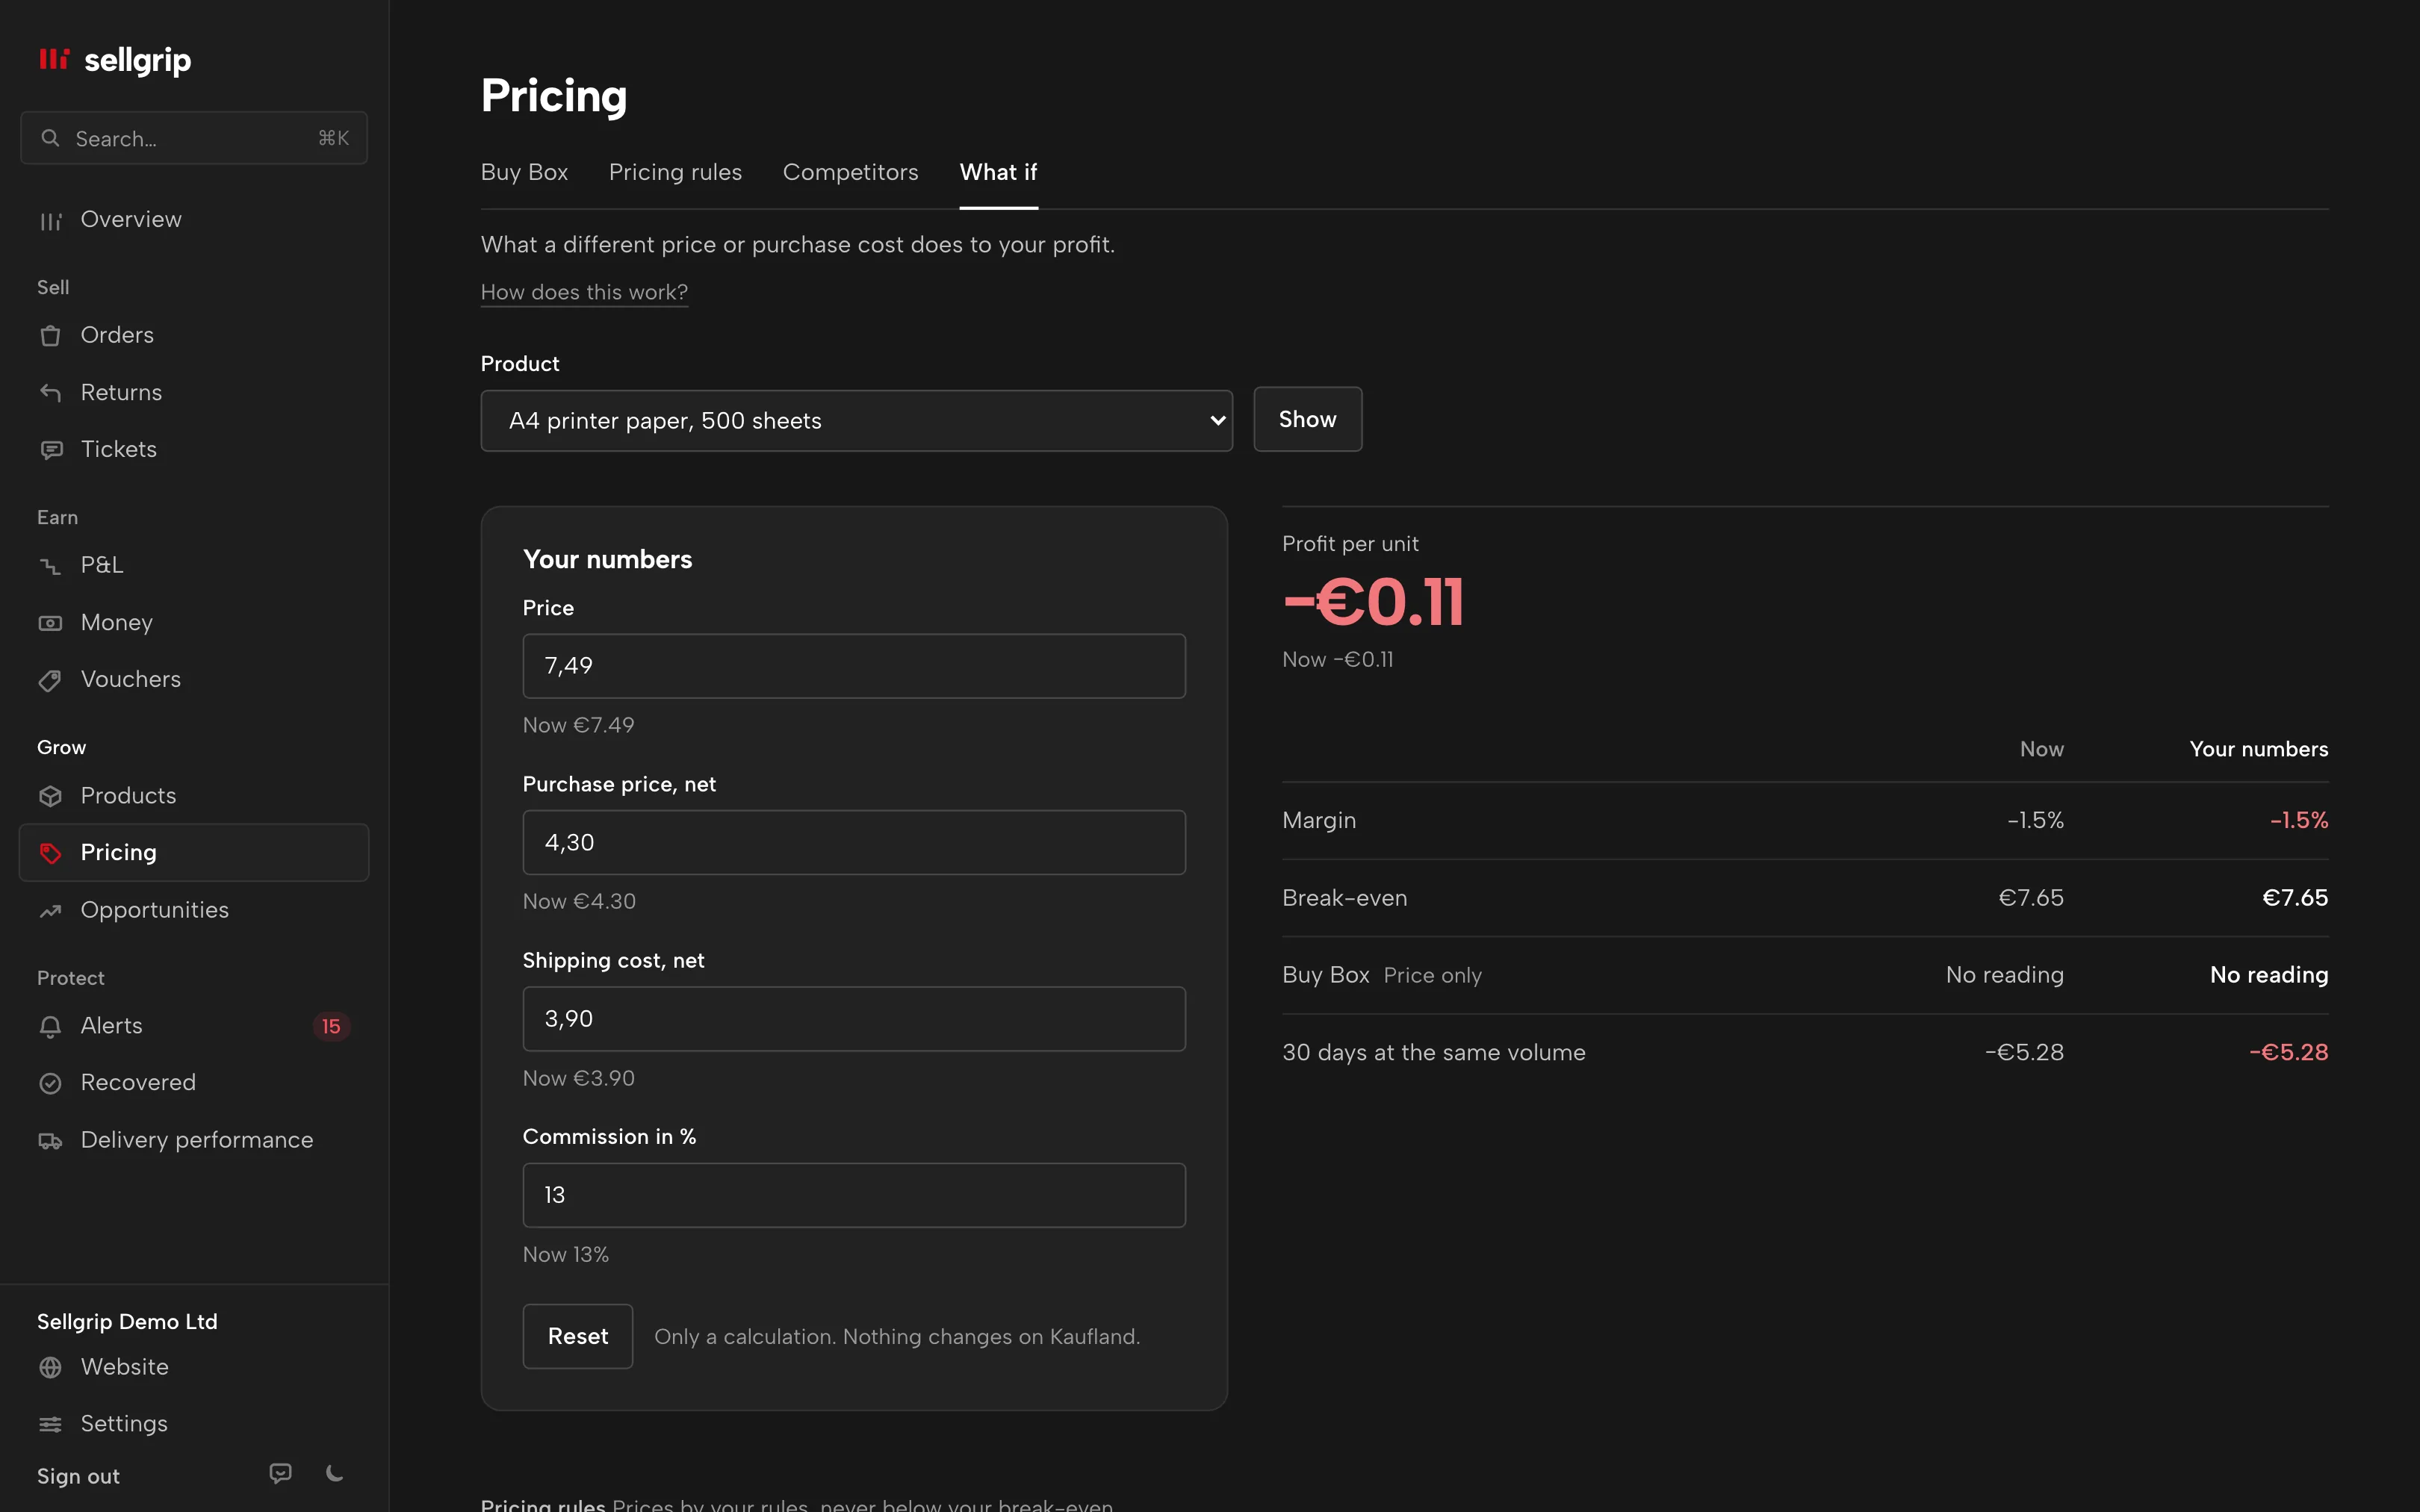Click the Returns arrow icon
The height and width of the screenshot is (1512, 2420).
tap(50, 393)
